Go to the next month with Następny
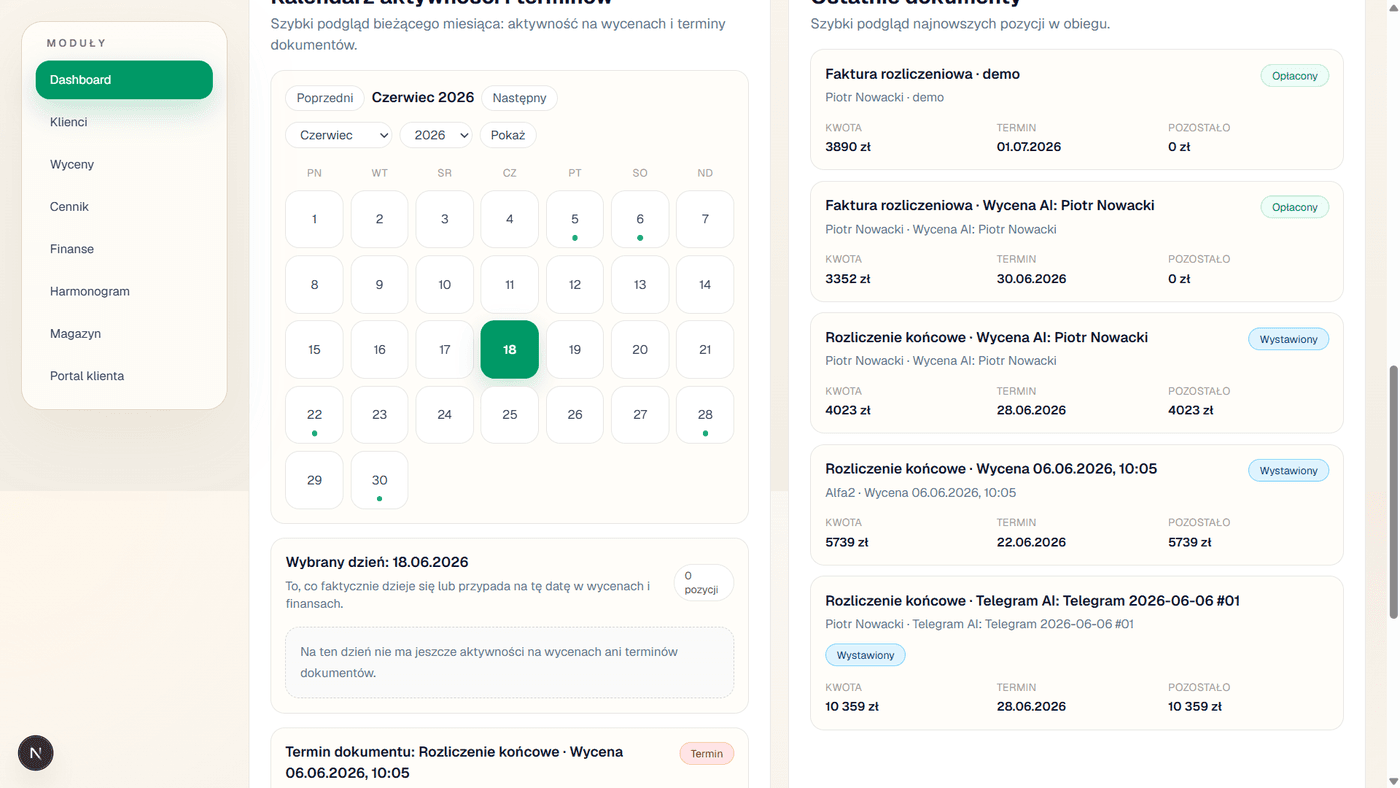This screenshot has width=1400, height=788. [x=519, y=98]
